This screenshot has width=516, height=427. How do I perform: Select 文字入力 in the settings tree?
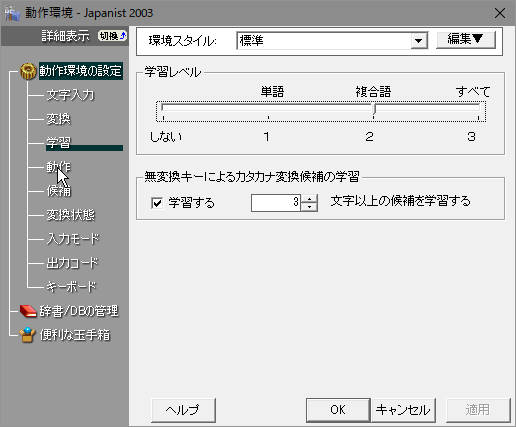(70, 95)
